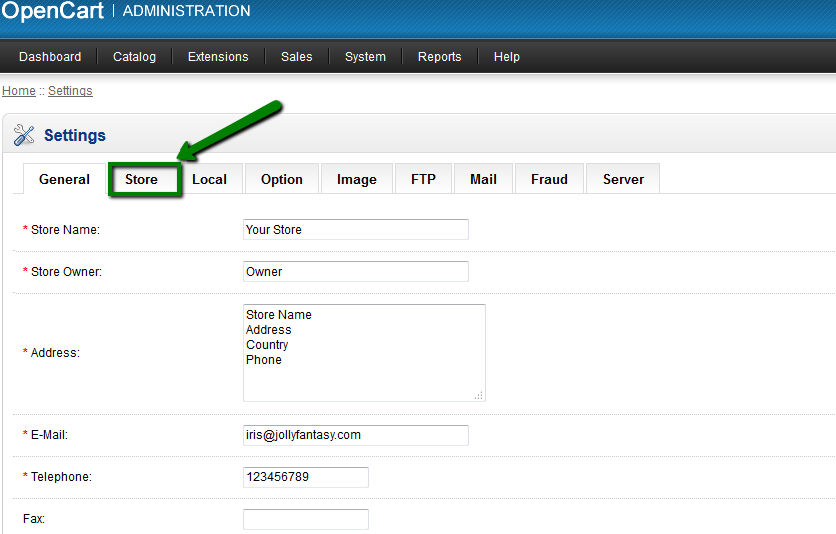This screenshot has height=534, width=836.
Task: Click the Telephone label
Action: pos(61,477)
